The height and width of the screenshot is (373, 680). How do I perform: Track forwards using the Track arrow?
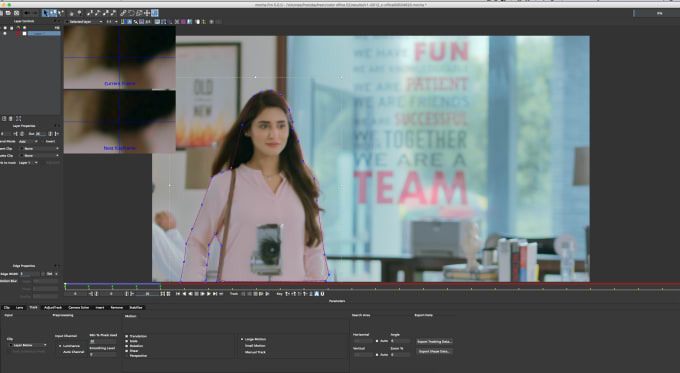(267, 294)
